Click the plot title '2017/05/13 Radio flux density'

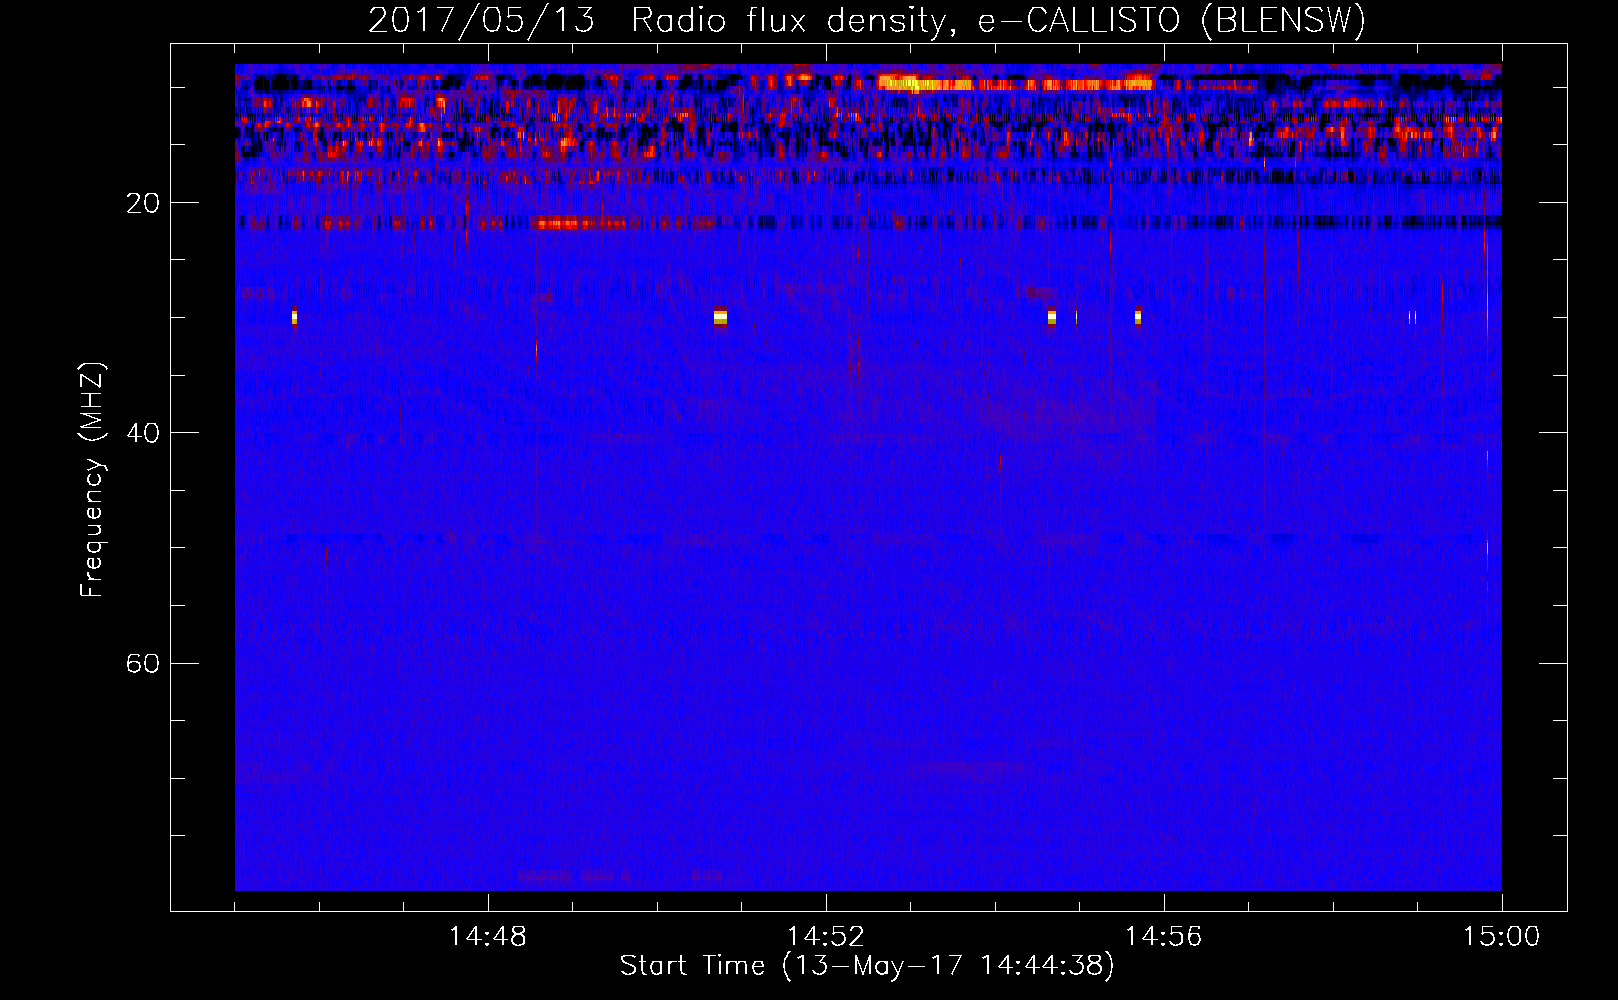coord(866,21)
